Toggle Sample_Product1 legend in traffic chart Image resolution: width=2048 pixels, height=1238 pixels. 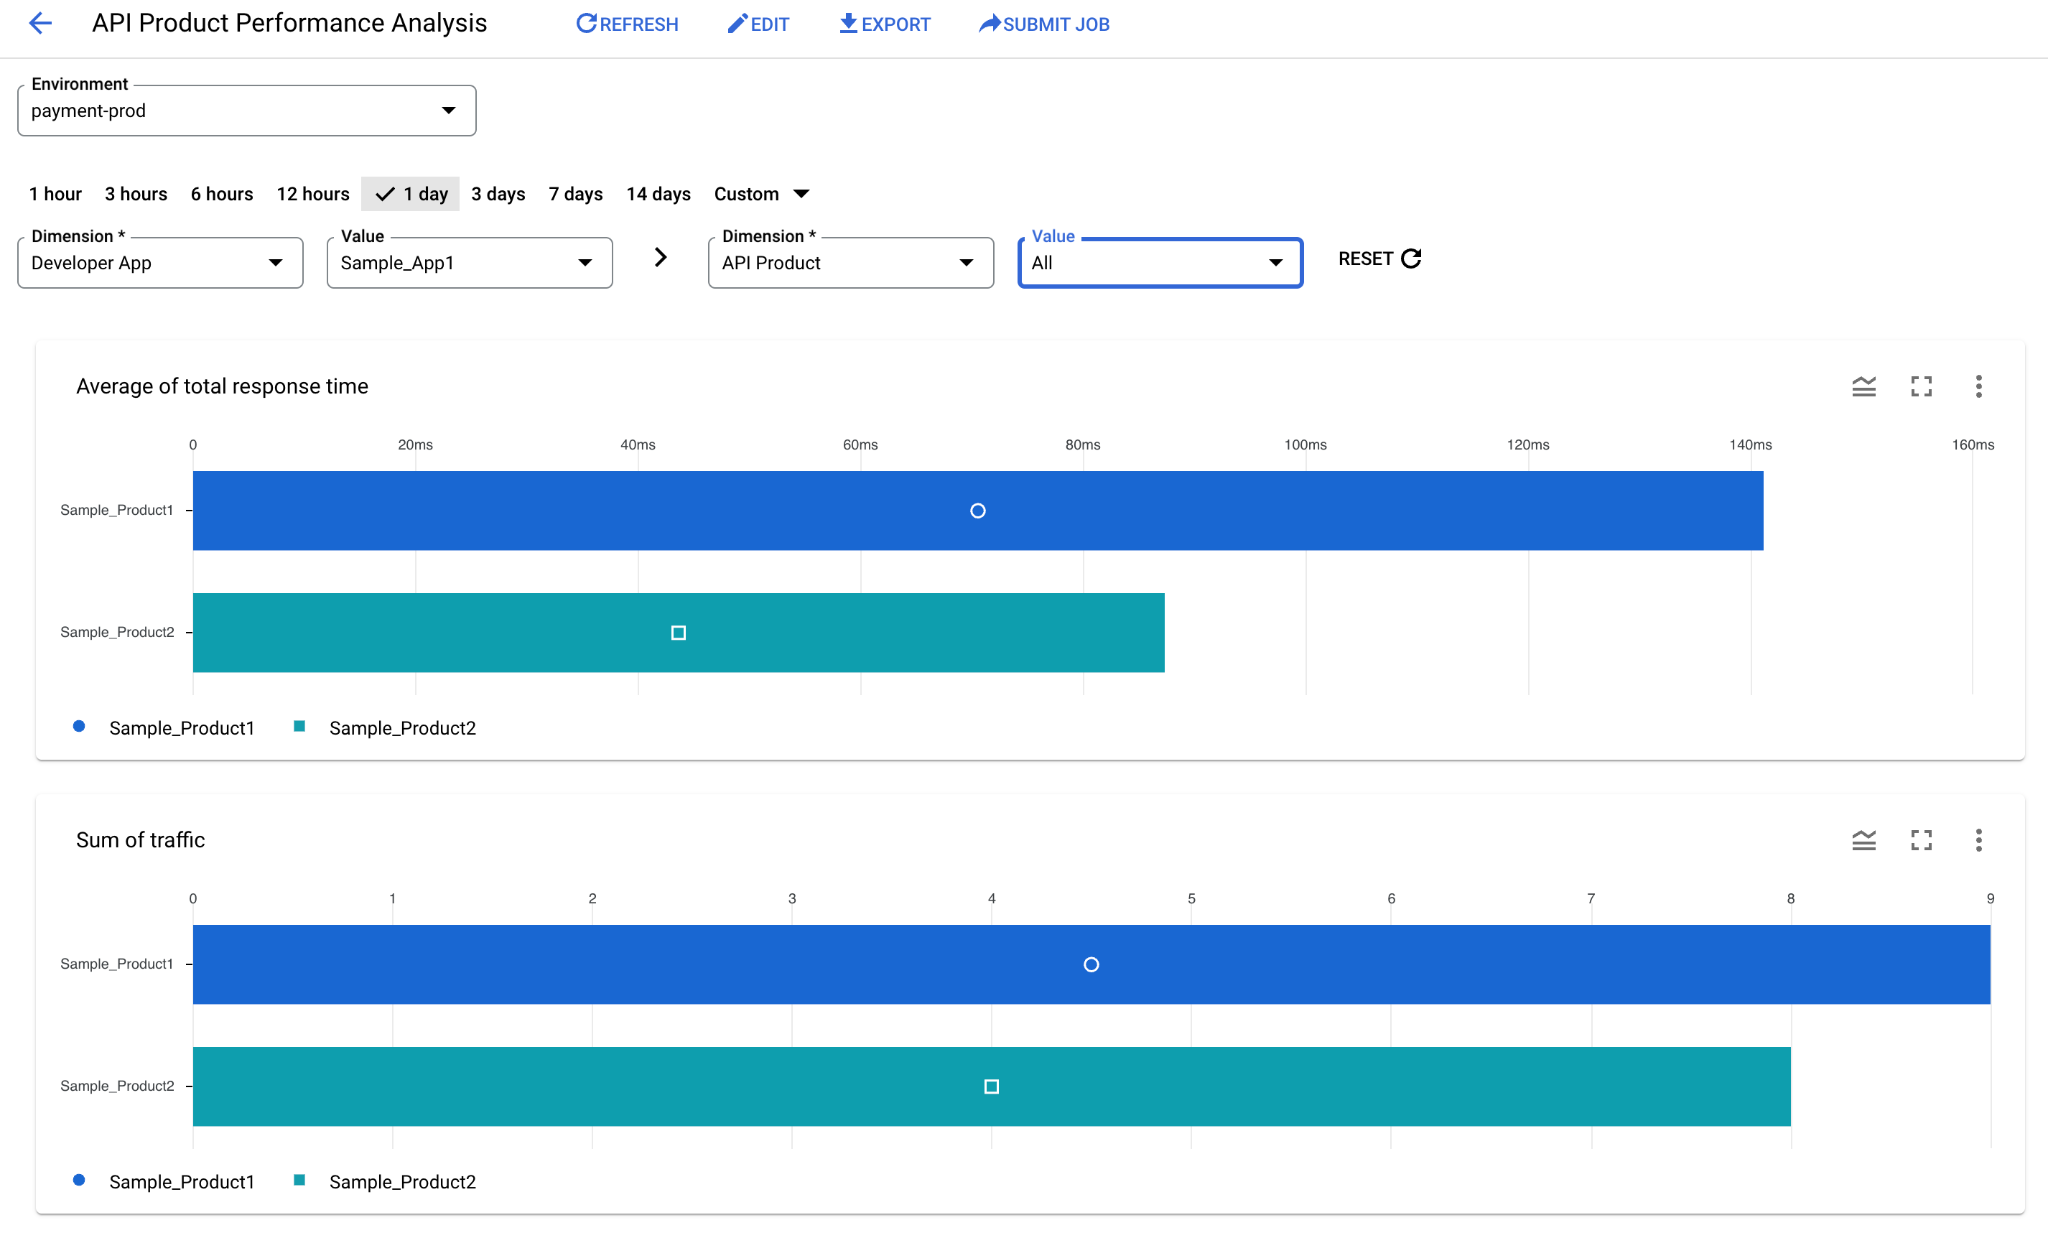coord(164,1182)
